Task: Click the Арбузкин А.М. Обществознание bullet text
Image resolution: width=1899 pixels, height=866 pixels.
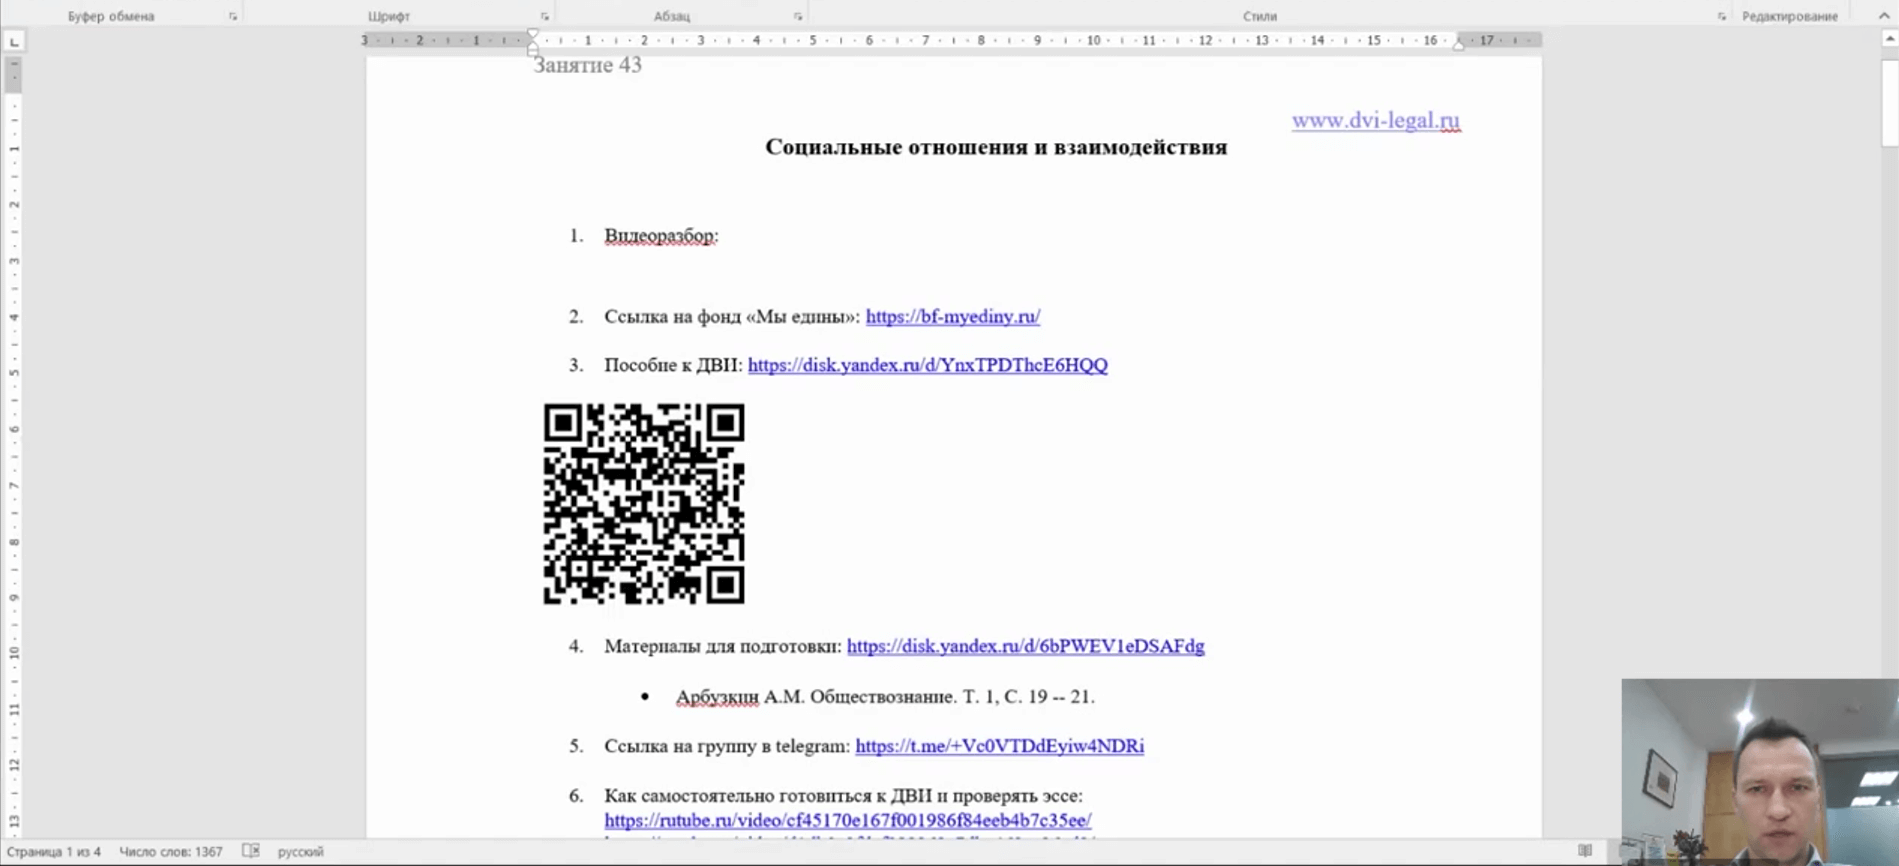Action: click(885, 696)
